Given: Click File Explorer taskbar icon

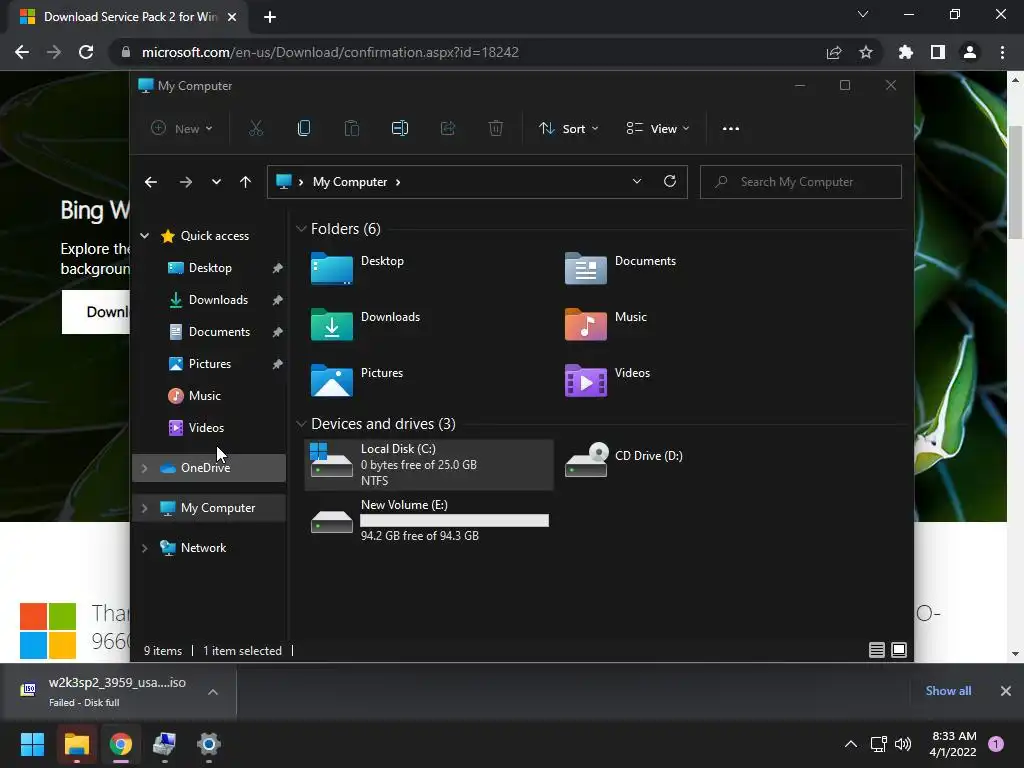Looking at the screenshot, I should pyautogui.click(x=76, y=744).
